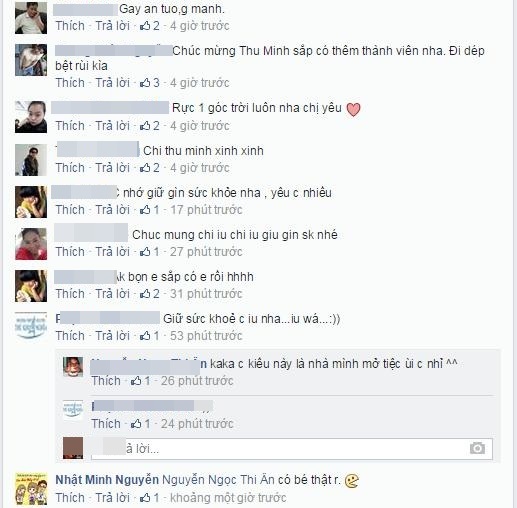Click Thích under 'Rực 1 góc trời' comment
Screen dimensions: 517x508
coord(70,126)
